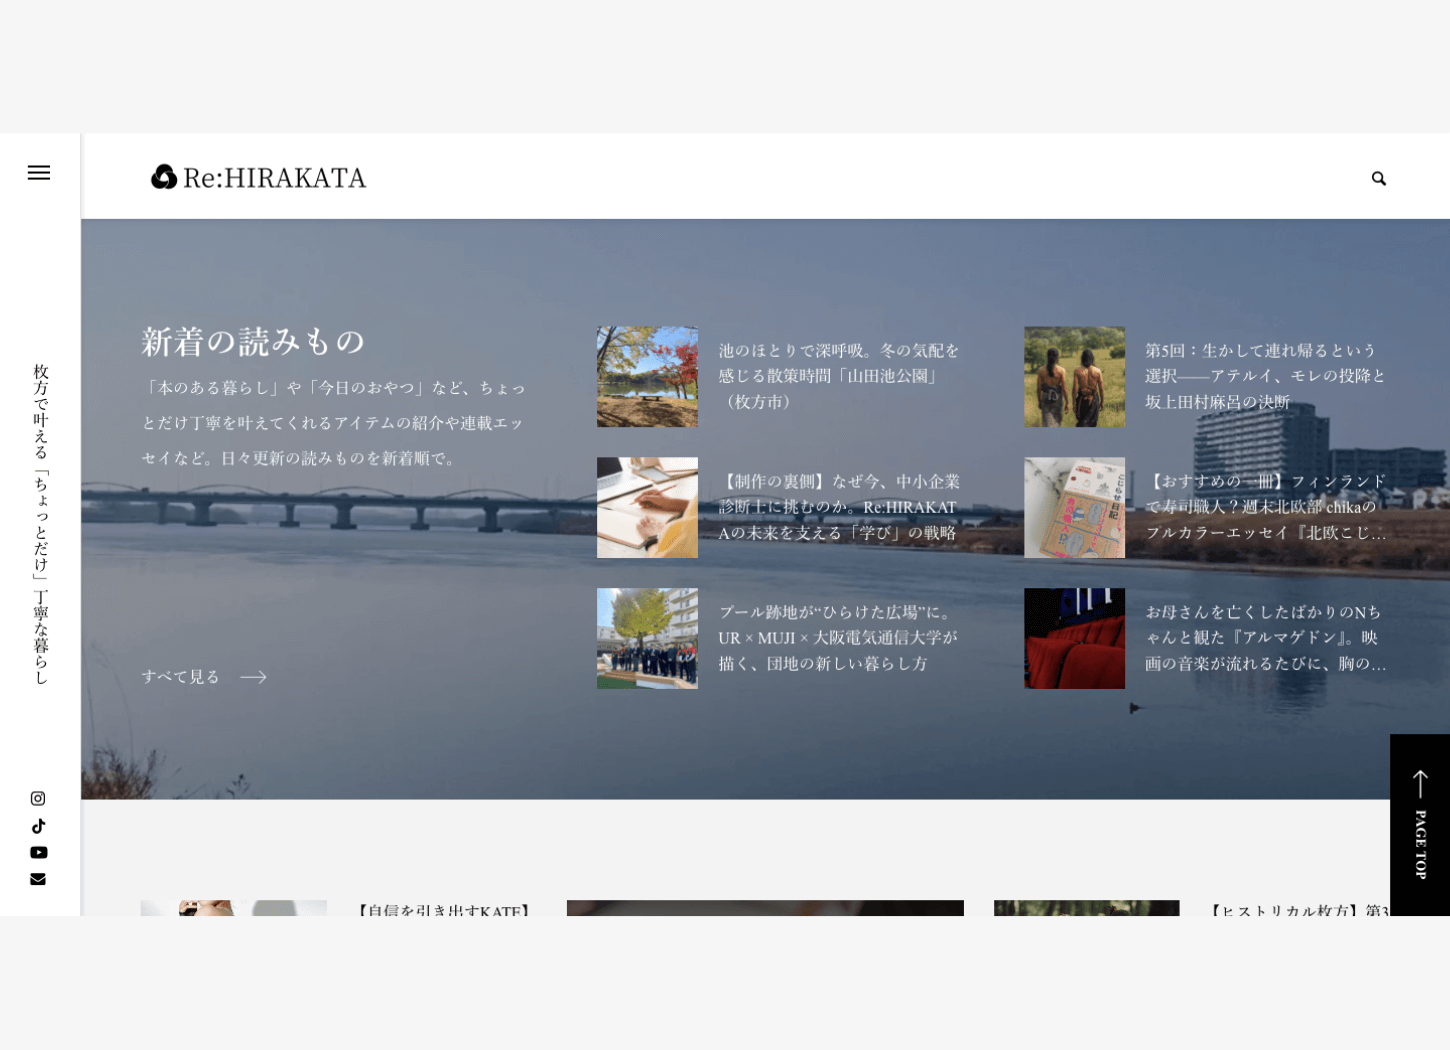1450x1050 pixels.
Task: Open the 山田池公園 walking article
Action: point(840,376)
